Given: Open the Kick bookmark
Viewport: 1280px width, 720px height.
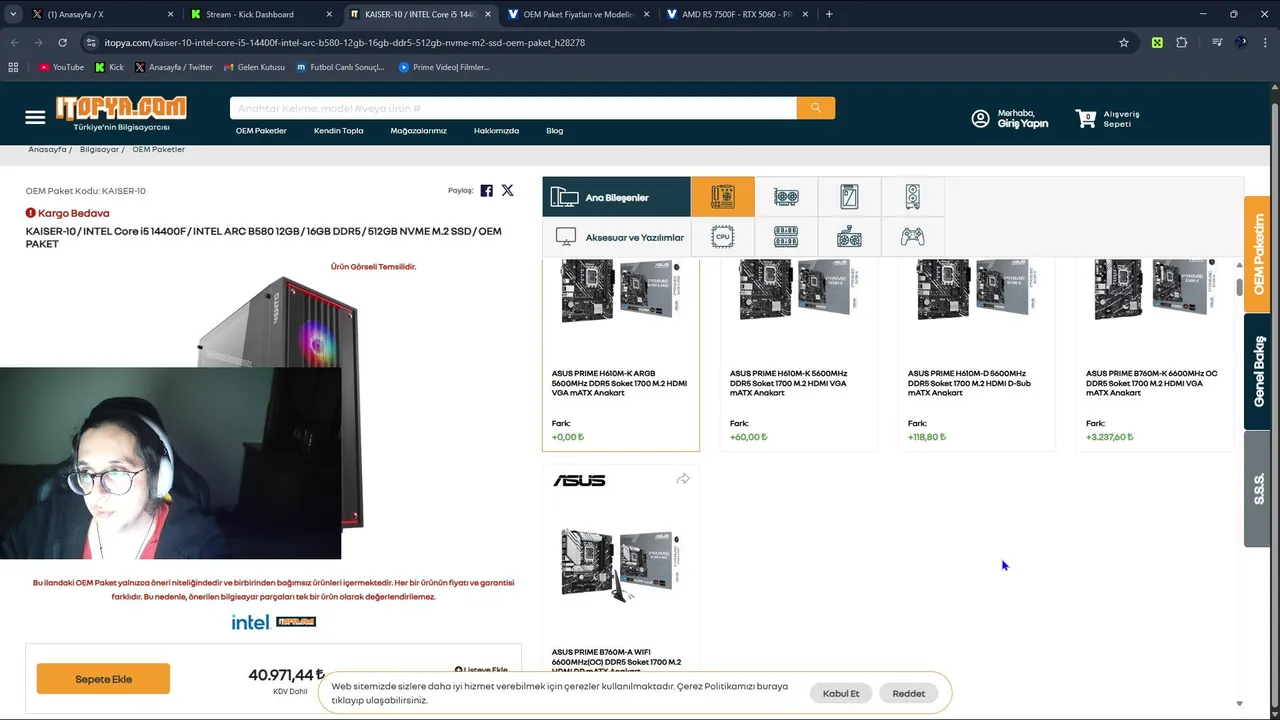Looking at the screenshot, I should [x=110, y=67].
